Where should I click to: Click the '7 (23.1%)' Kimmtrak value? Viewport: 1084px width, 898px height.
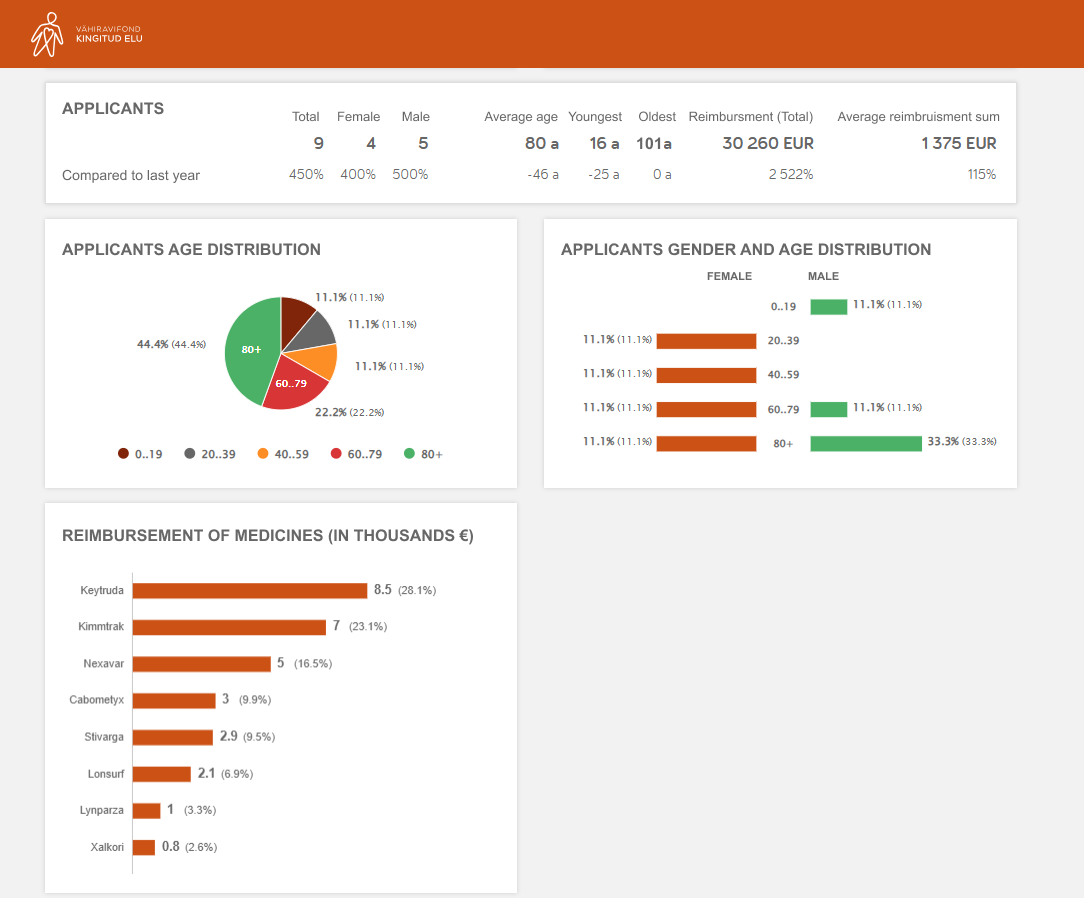pyautogui.click(x=359, y=626)
